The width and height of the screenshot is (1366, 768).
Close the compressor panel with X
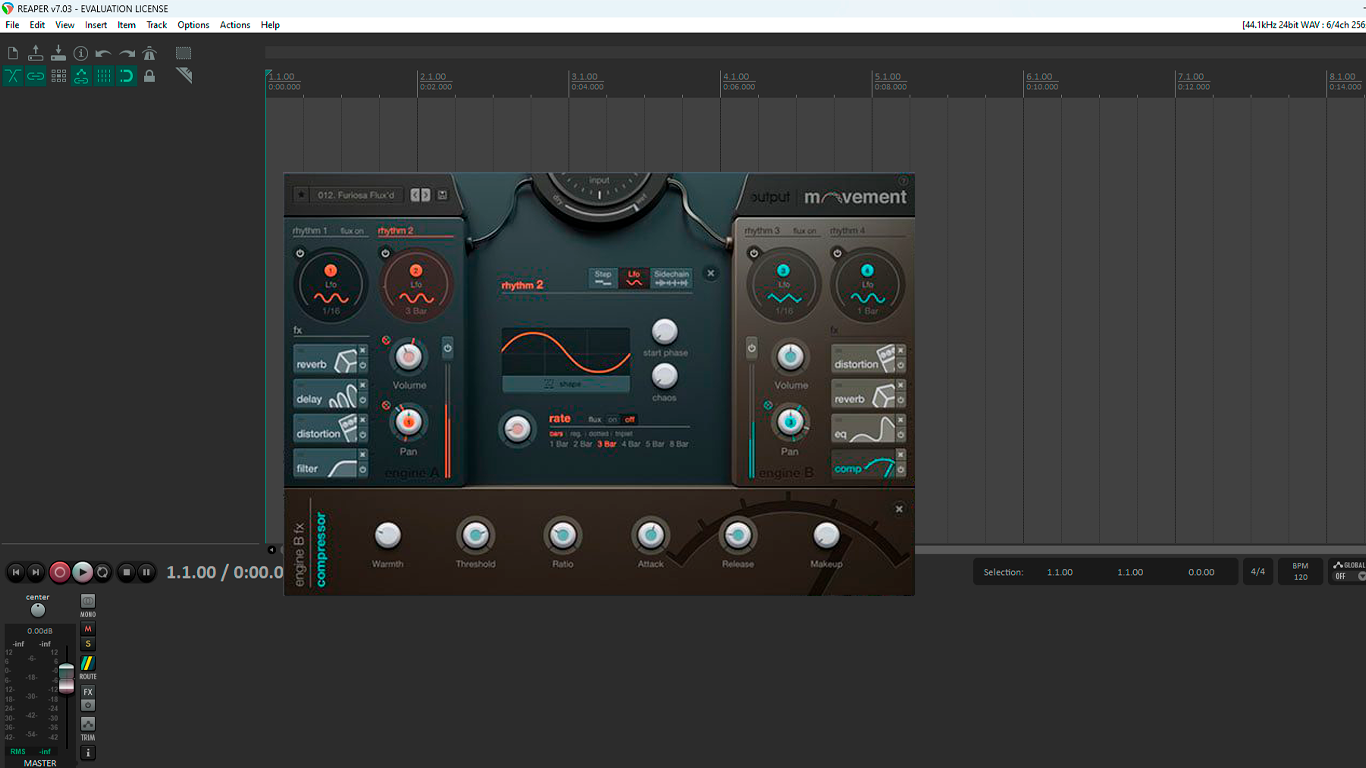click(x=899, y=509)
